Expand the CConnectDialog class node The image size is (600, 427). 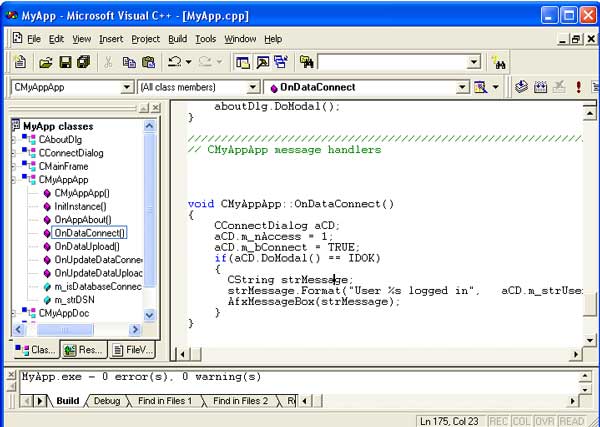pos(13,153)
